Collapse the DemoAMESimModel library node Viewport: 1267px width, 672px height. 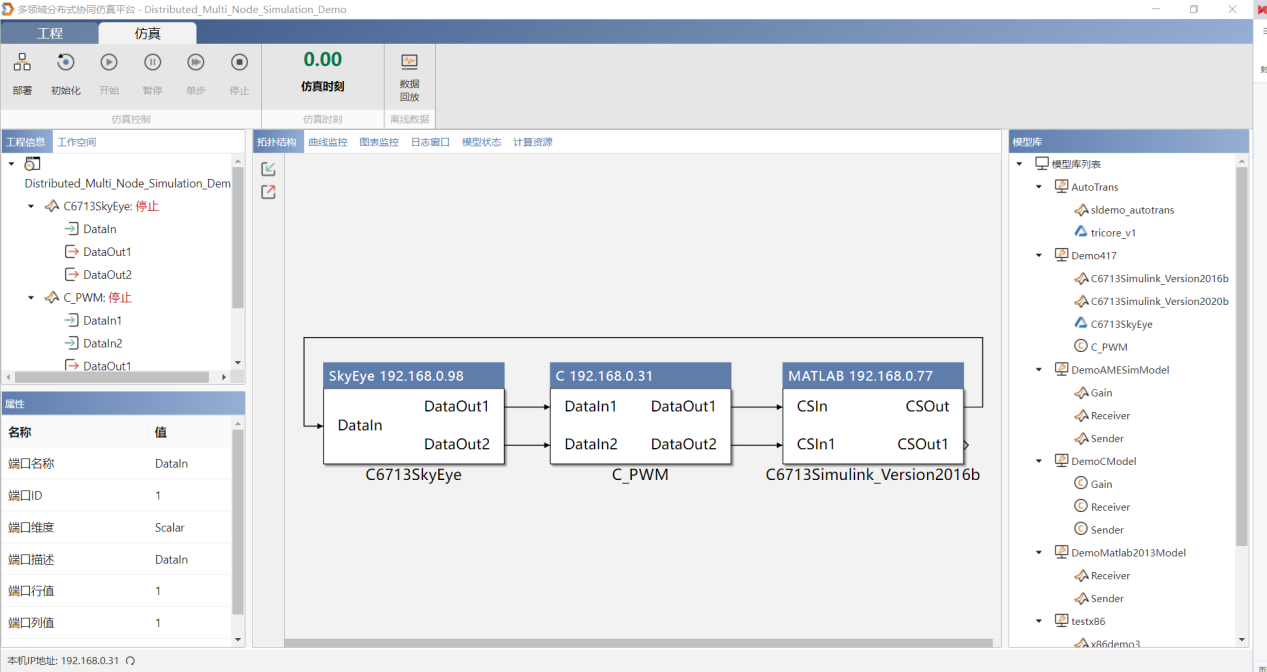click(1040, 370)
